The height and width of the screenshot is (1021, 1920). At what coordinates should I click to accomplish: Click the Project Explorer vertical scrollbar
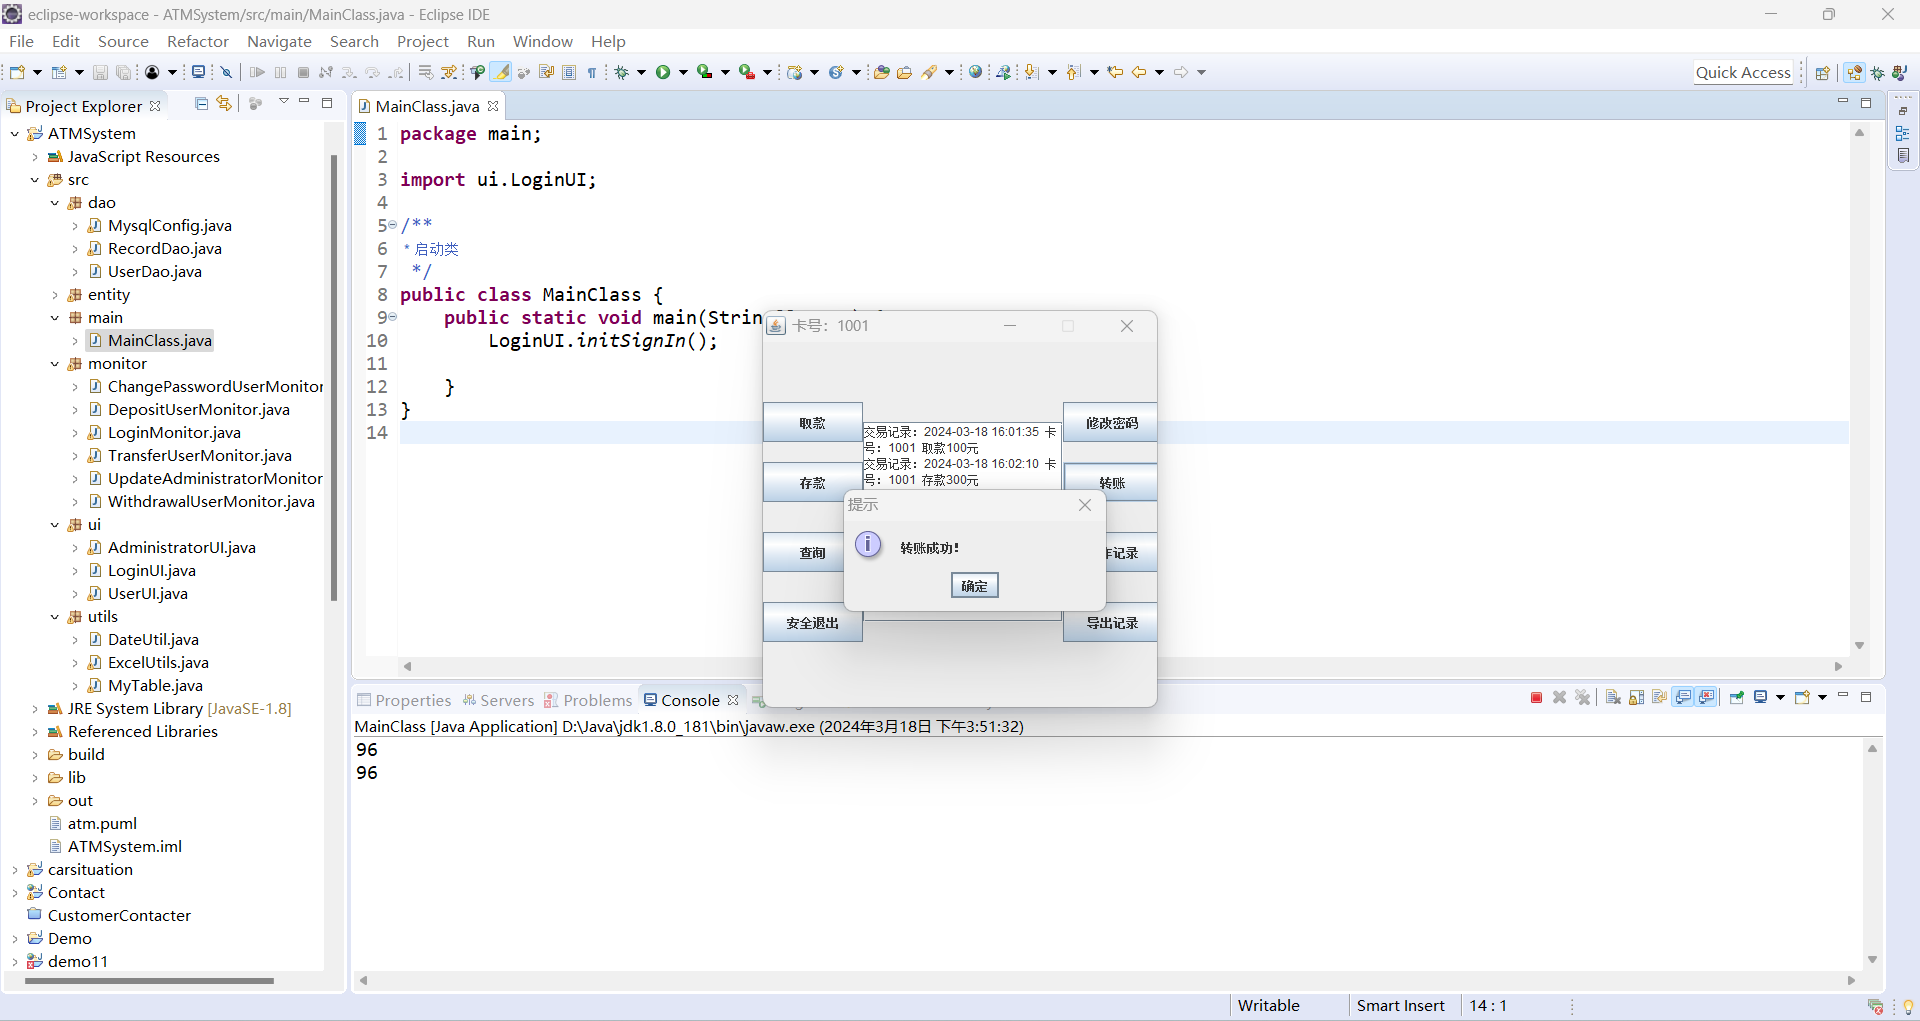(x=334, y=377)
